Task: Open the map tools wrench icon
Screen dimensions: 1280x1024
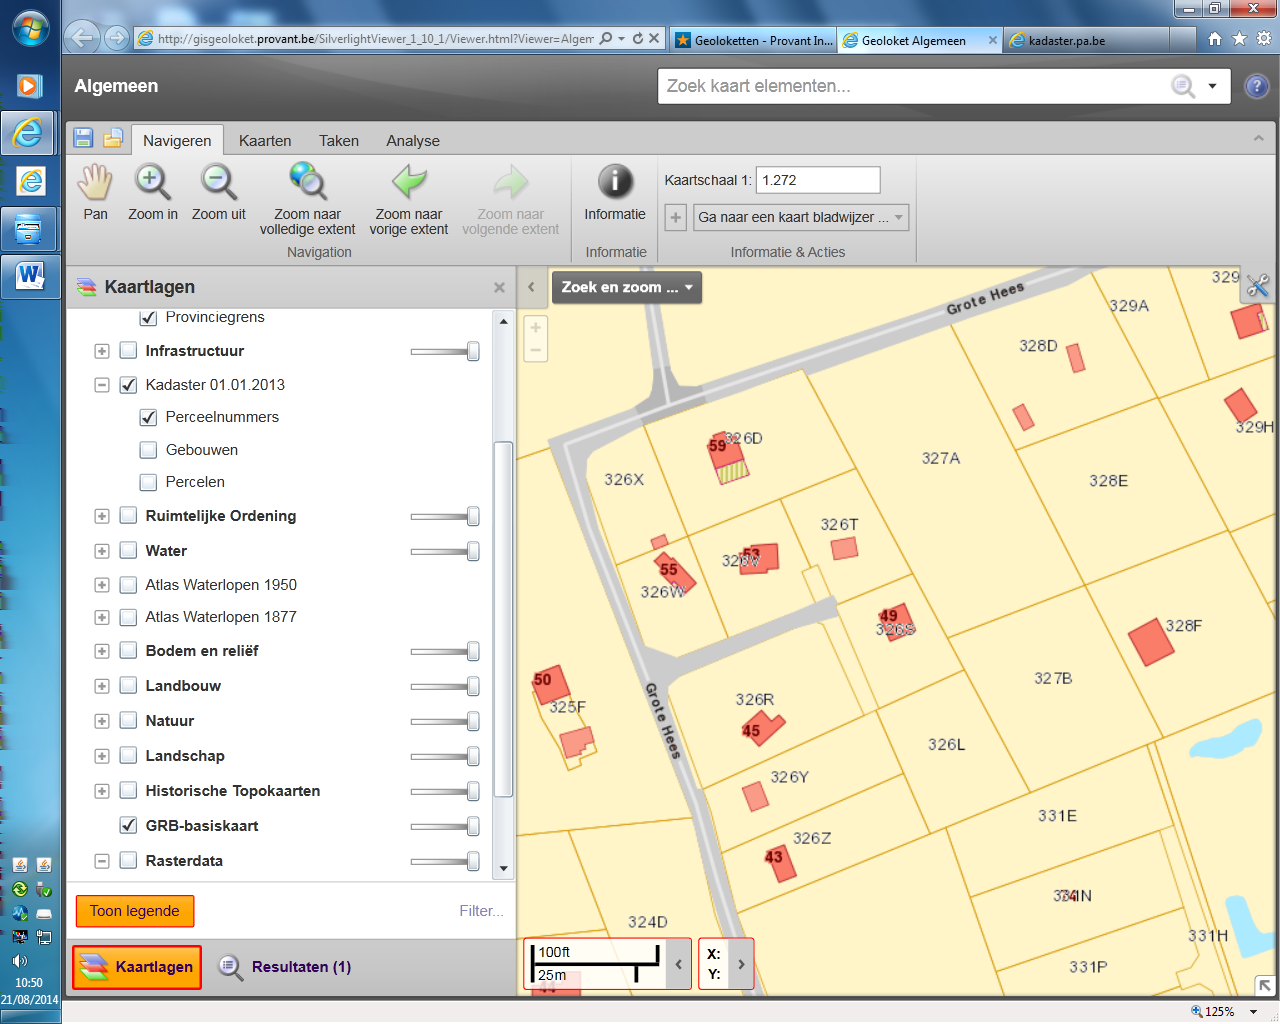Action: pyautogui.click(x=1258, y=287)
